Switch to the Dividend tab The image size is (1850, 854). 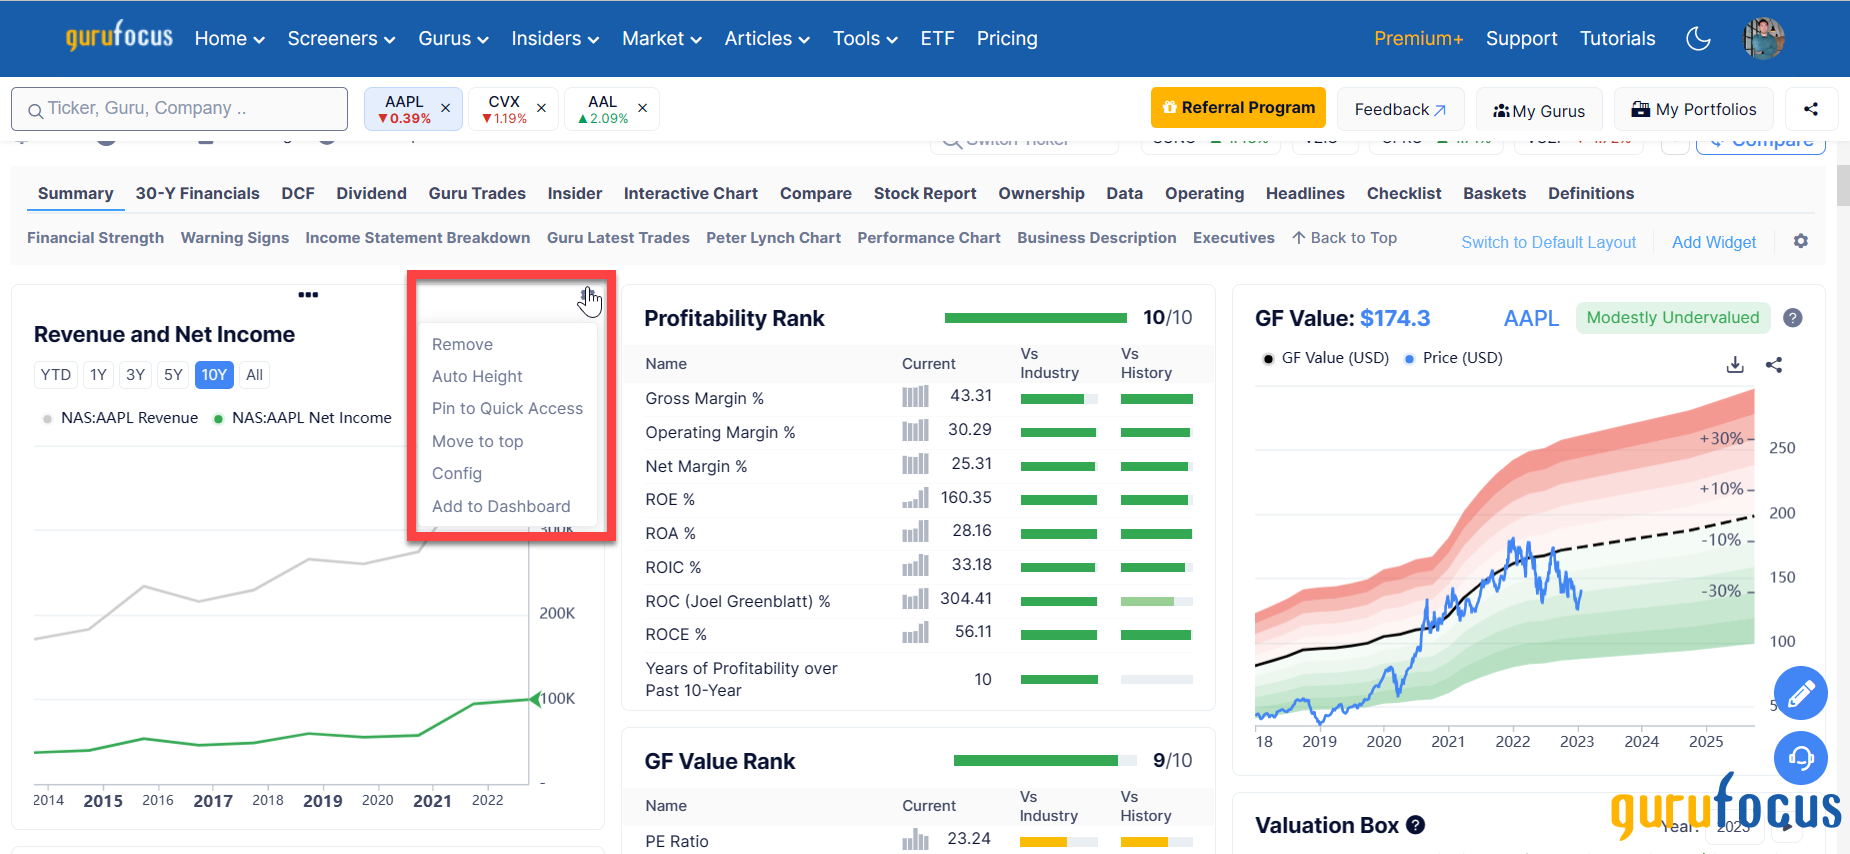click(x=371, y=193)
